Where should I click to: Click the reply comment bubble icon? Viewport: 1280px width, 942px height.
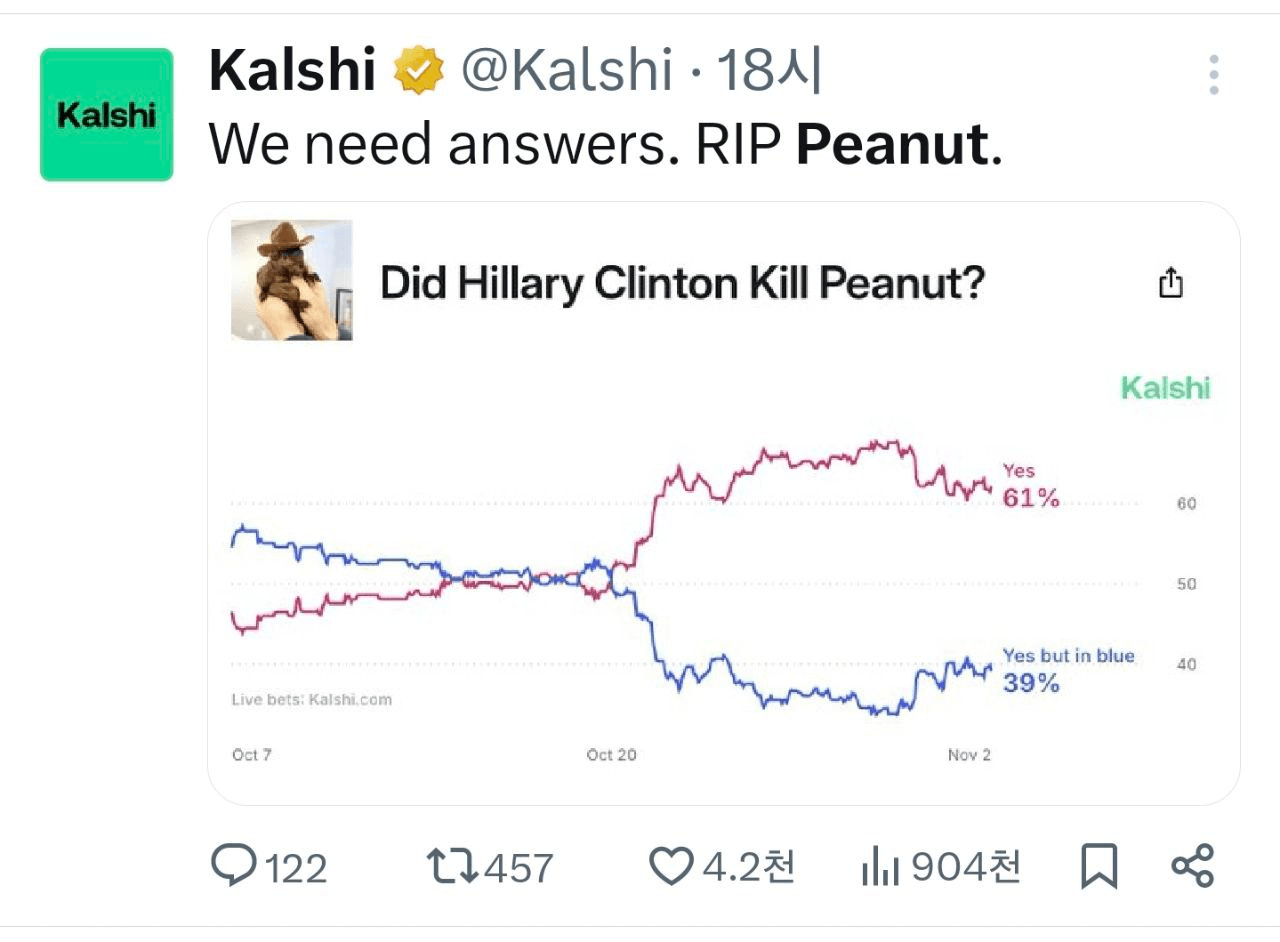click(x=234, y=865)
